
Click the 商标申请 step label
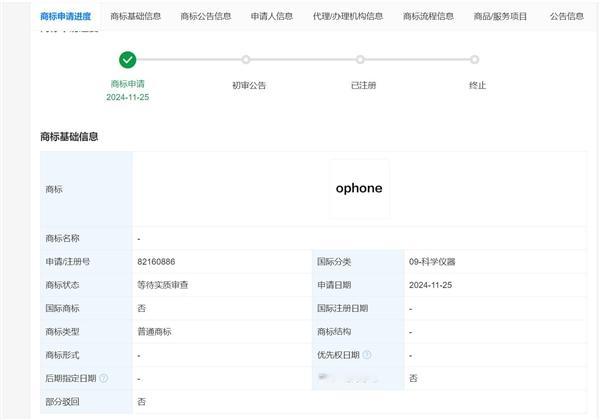tap(127, 84)
